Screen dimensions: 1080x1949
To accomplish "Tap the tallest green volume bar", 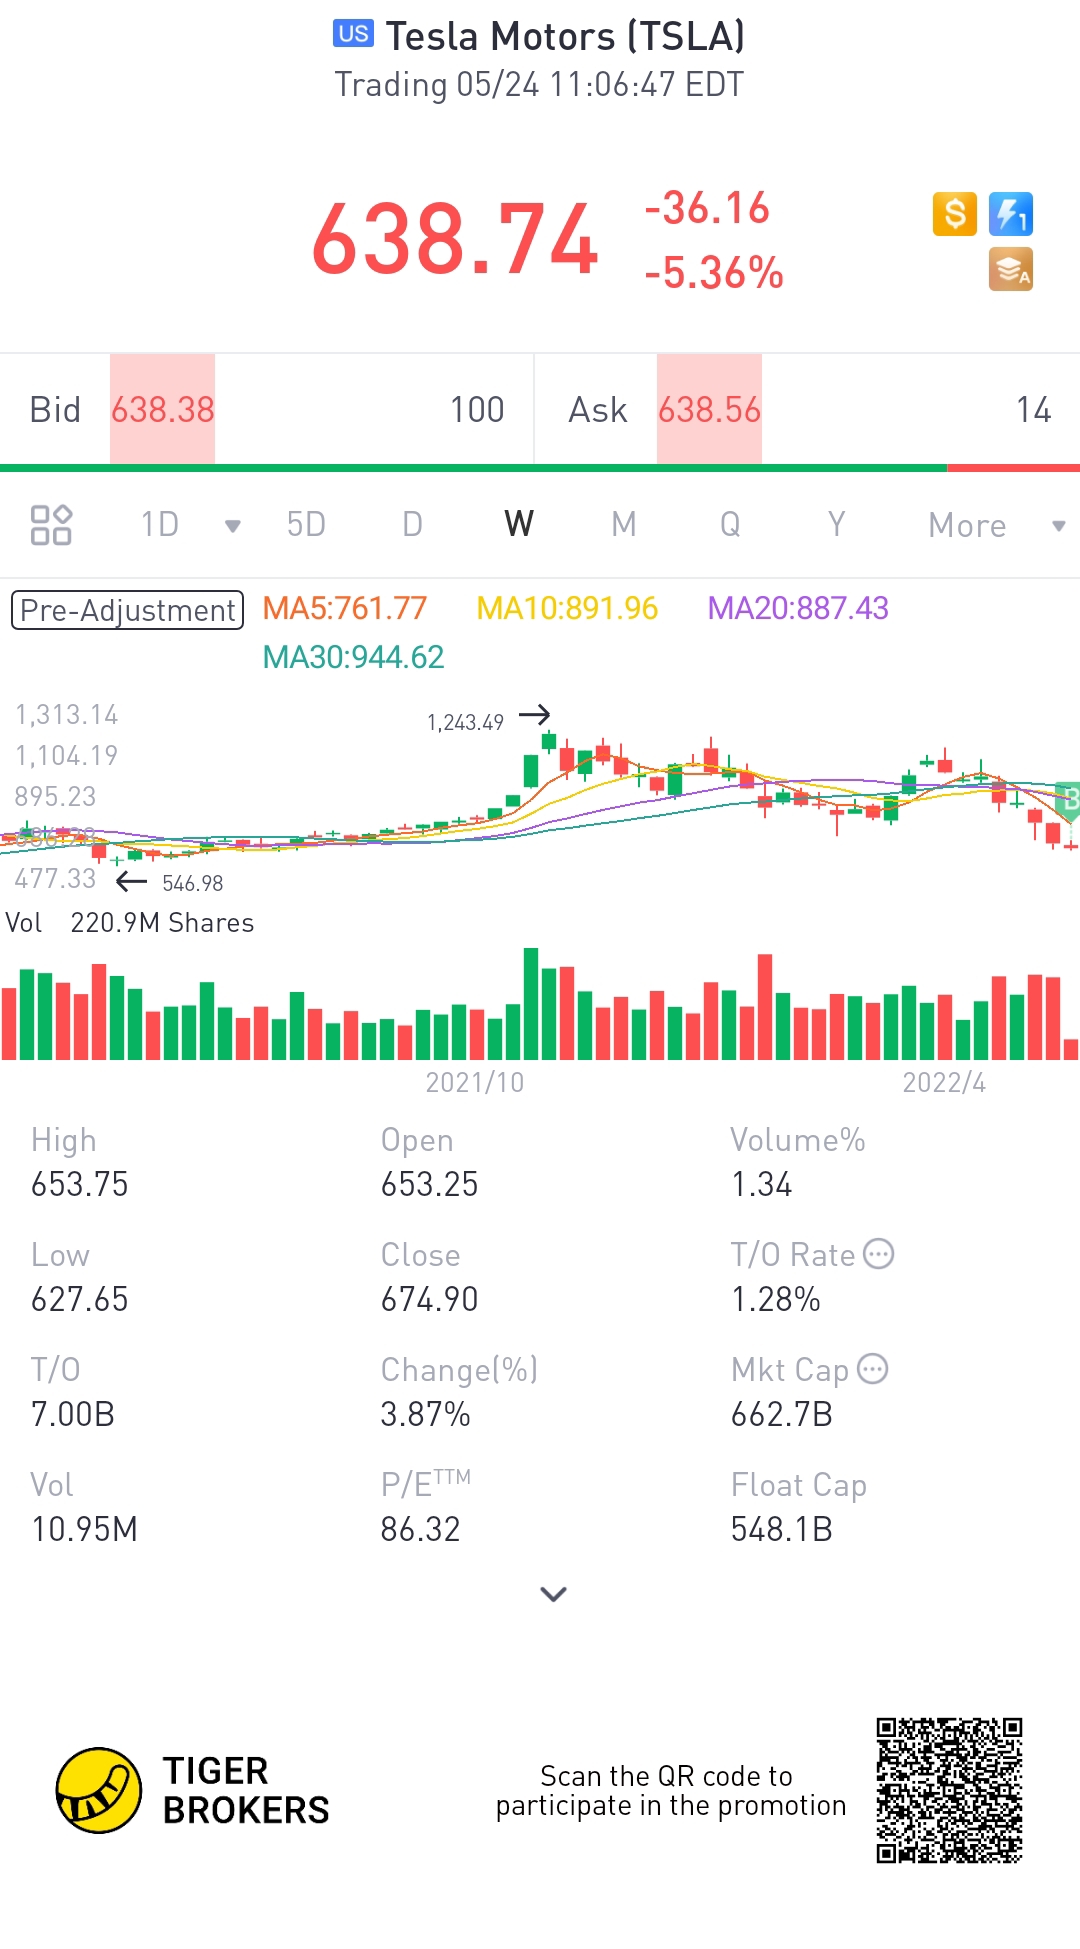I will pos(531,1003).
